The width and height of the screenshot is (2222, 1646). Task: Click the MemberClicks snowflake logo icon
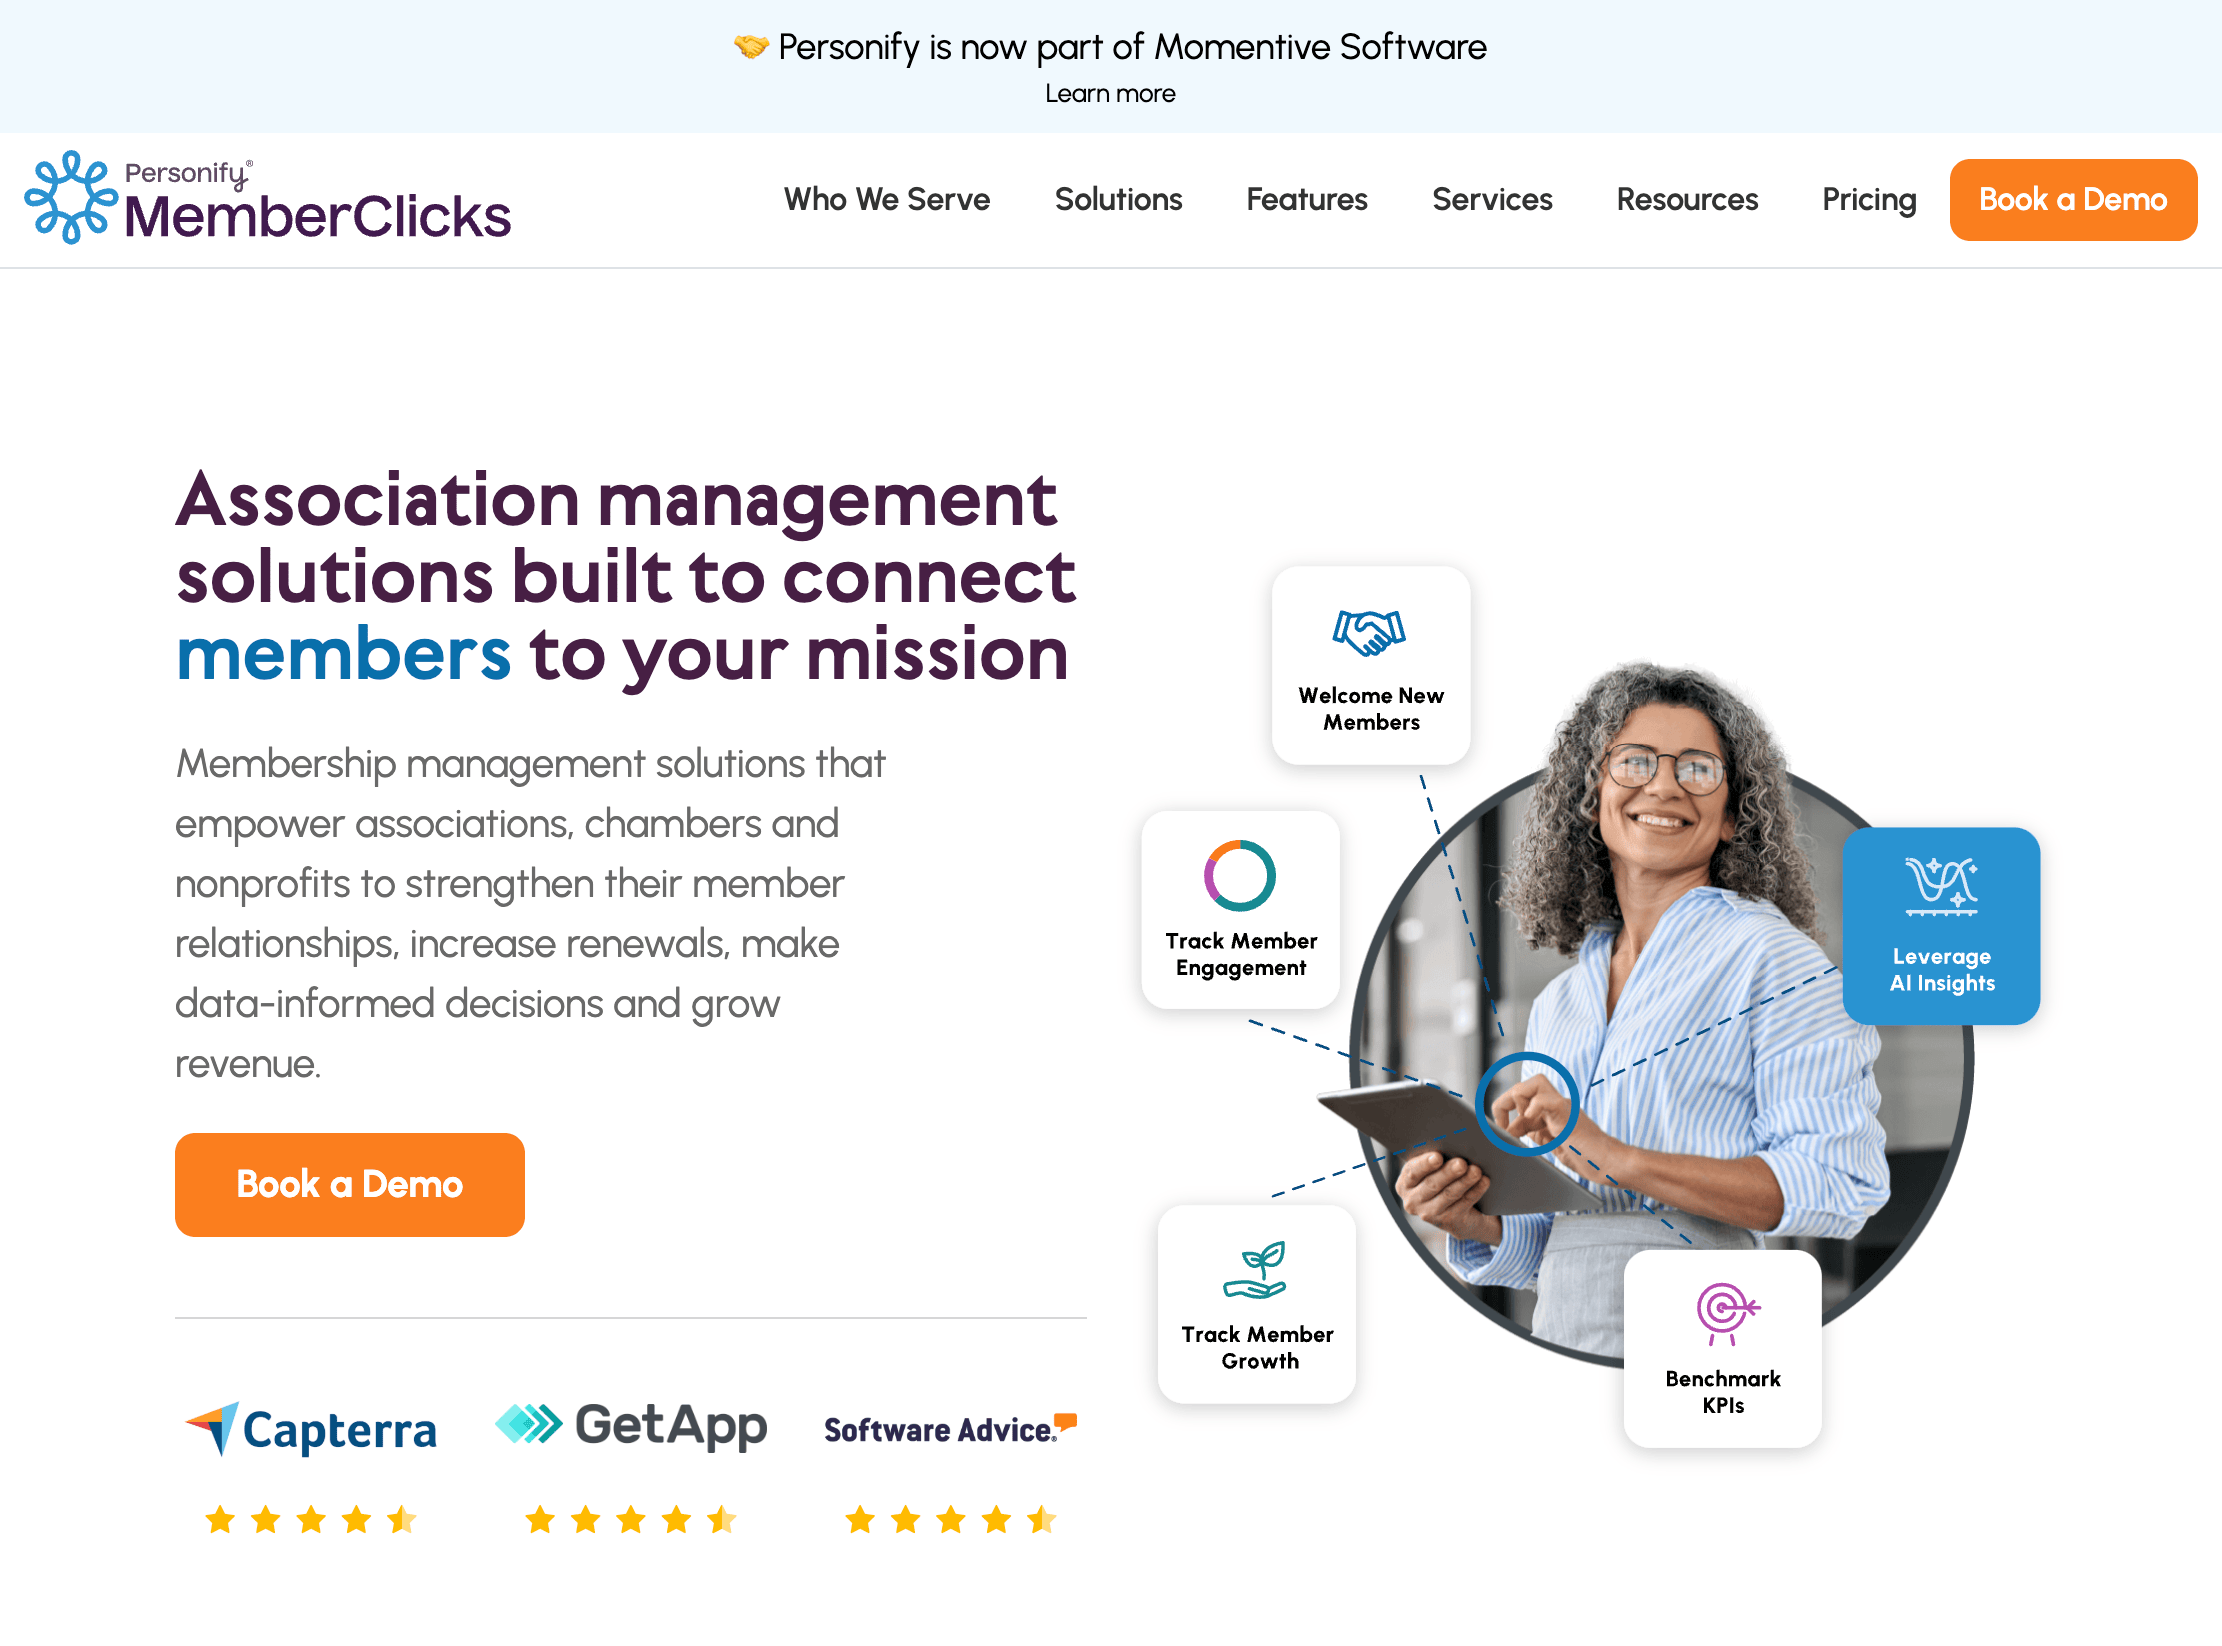coord(71,197)
